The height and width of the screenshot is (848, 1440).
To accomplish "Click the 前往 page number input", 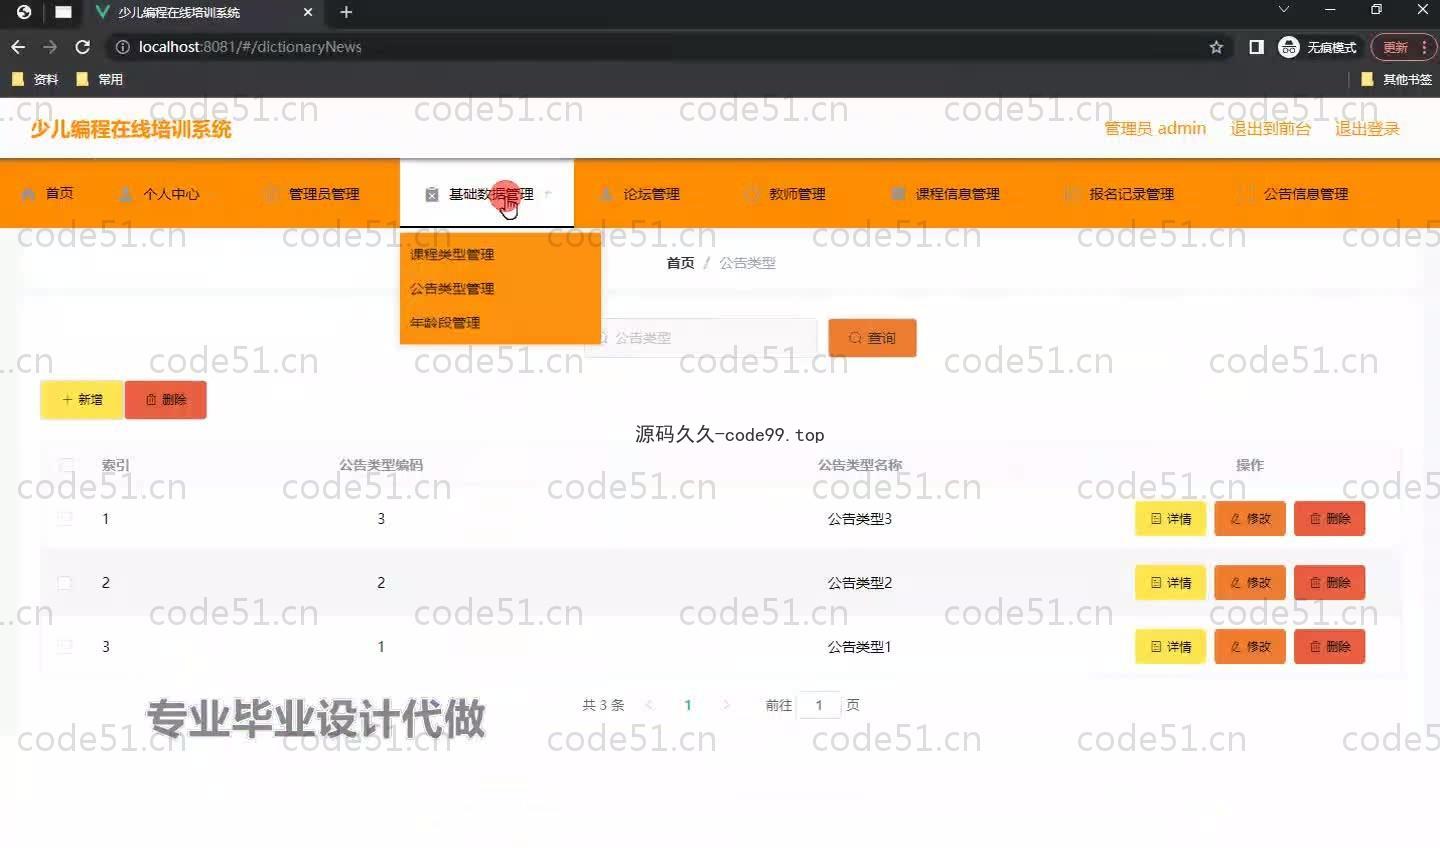I will [x=819, y=705].
